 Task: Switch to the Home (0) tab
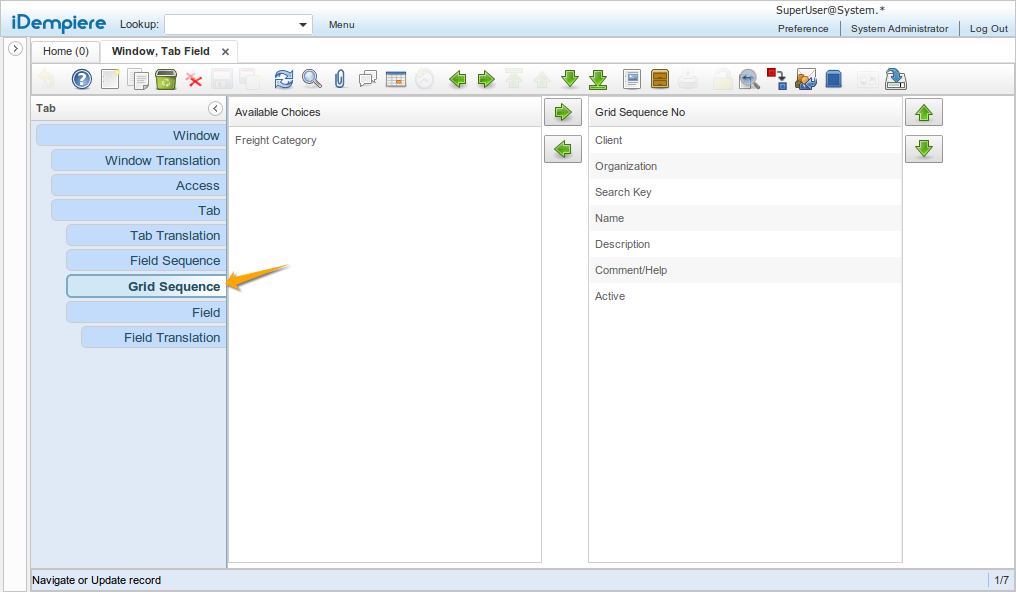pos(66,51)
